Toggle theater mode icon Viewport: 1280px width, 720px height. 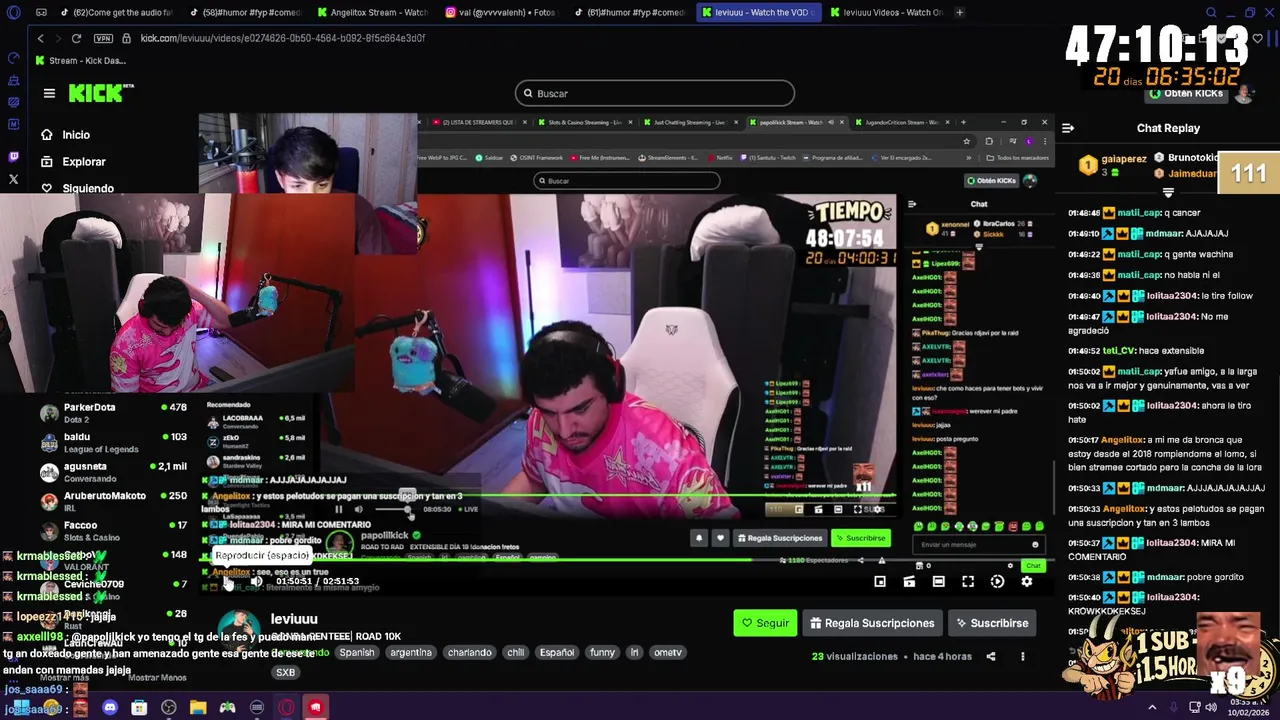pos(938,582)
